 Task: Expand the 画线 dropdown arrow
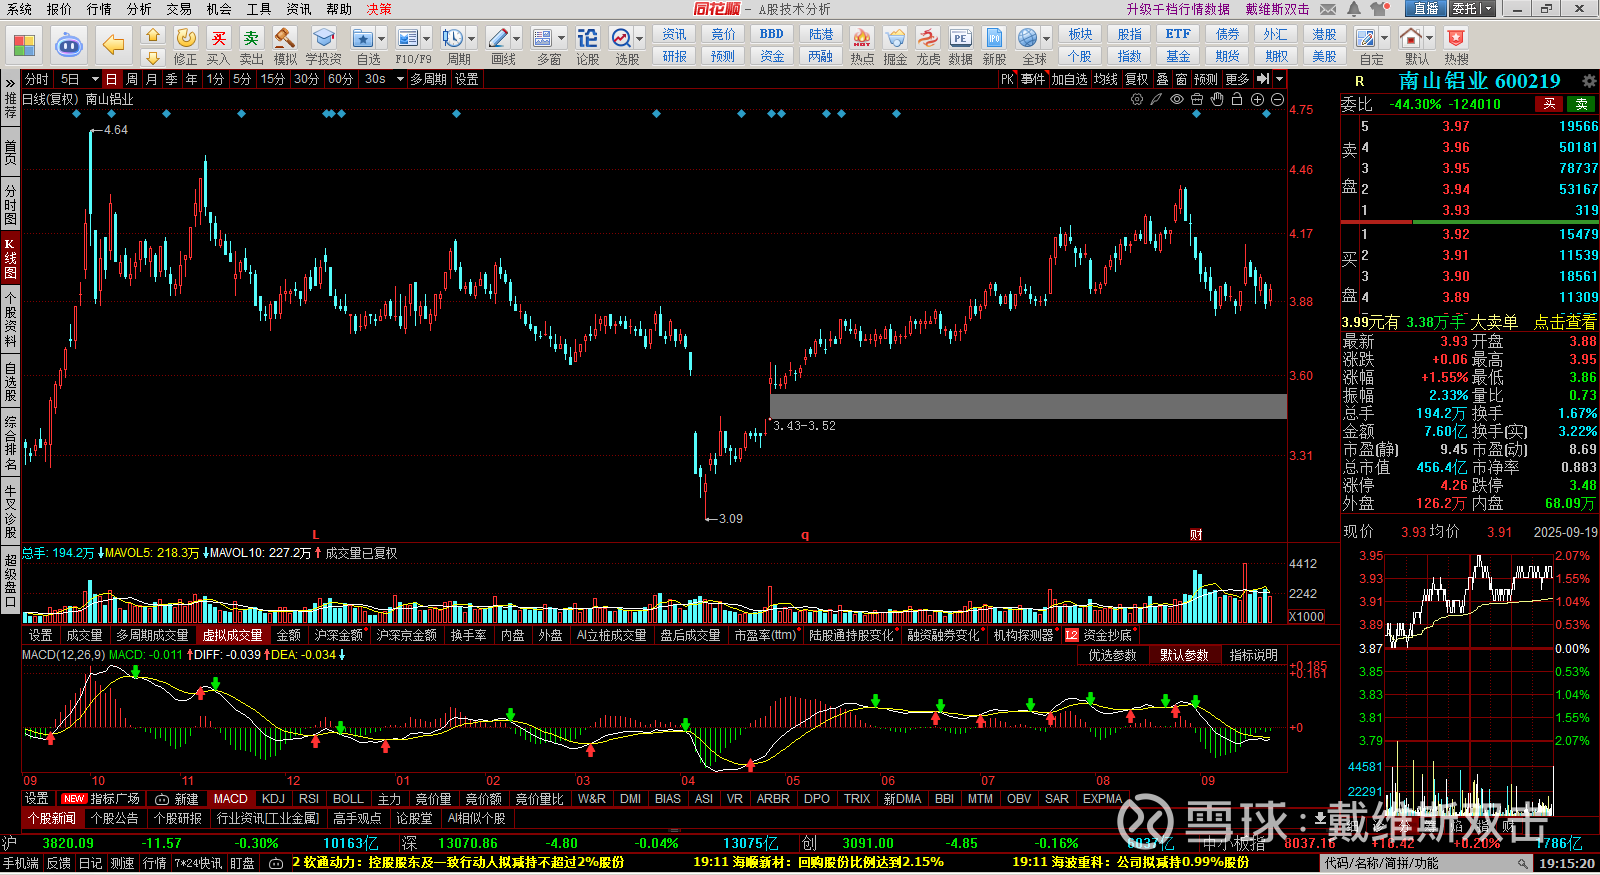pos(516,39)
